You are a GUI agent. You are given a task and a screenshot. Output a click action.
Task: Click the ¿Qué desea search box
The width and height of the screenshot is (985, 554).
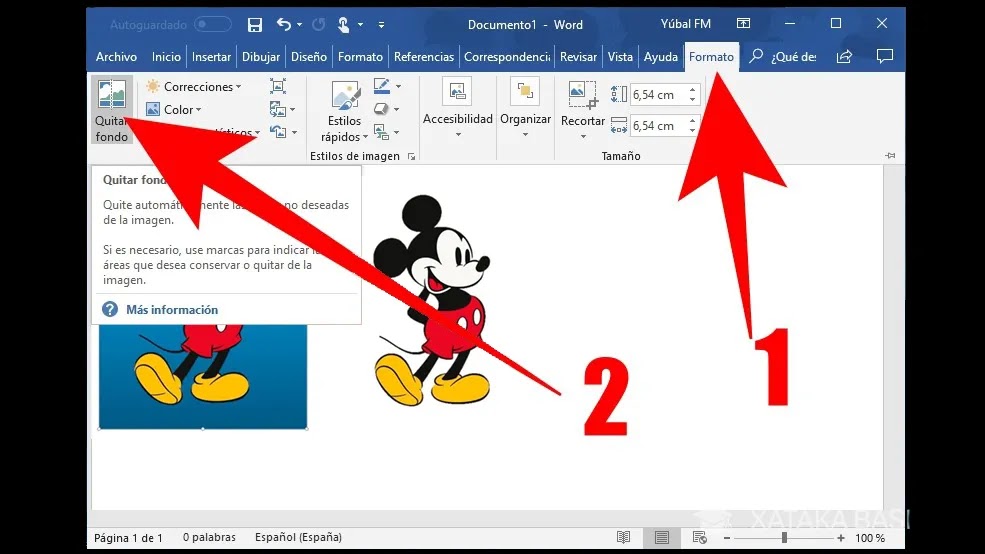[783, 57]
